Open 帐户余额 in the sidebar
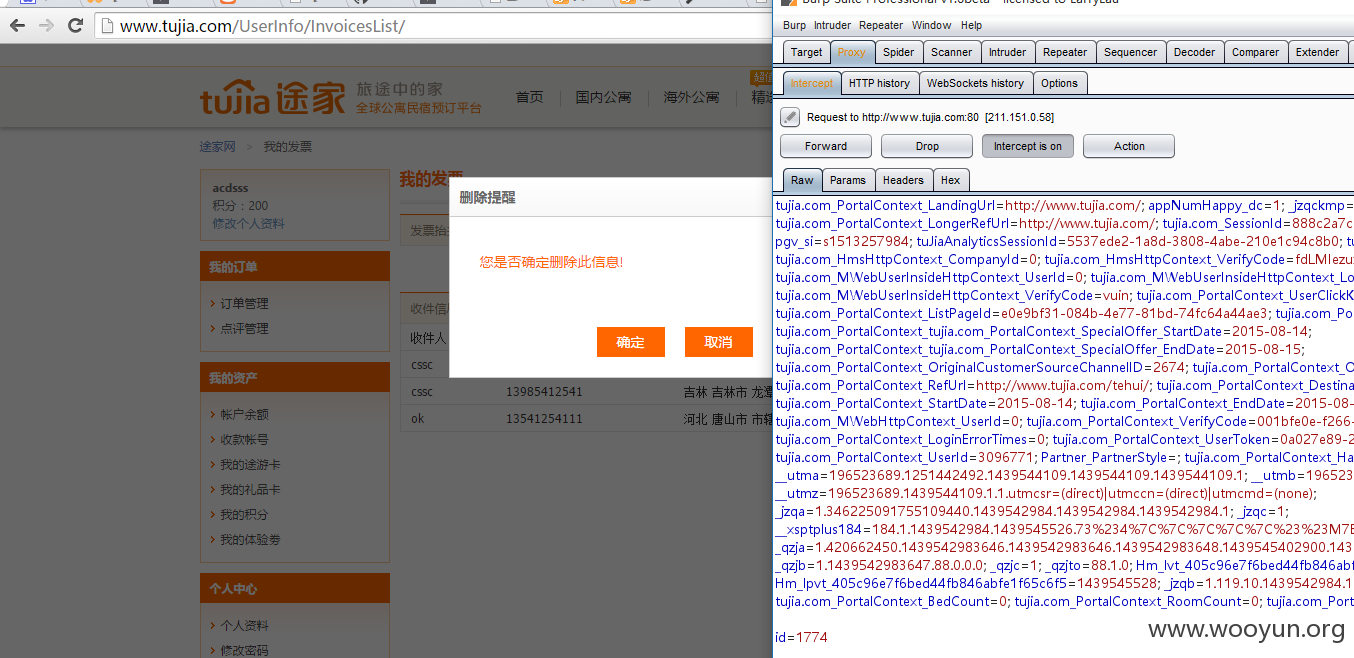Screen dimensions: 1354x658 (244, 414)
